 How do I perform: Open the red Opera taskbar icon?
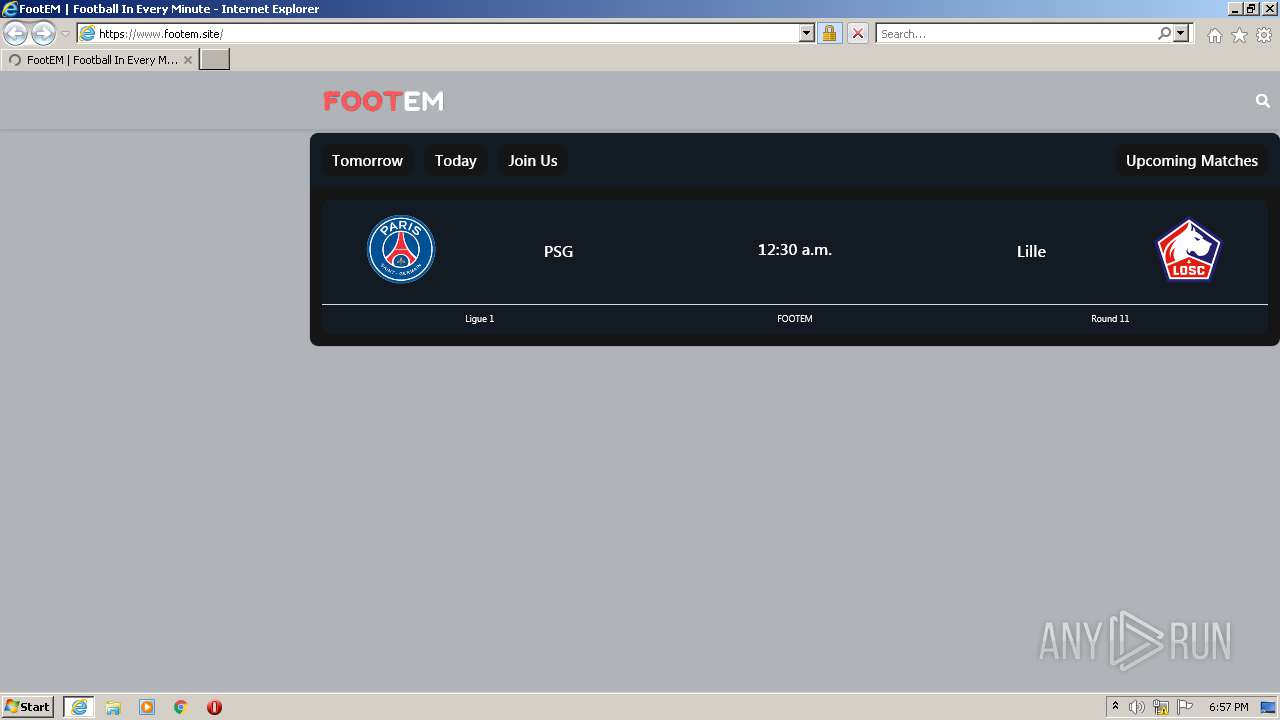(x=214, y=707)
